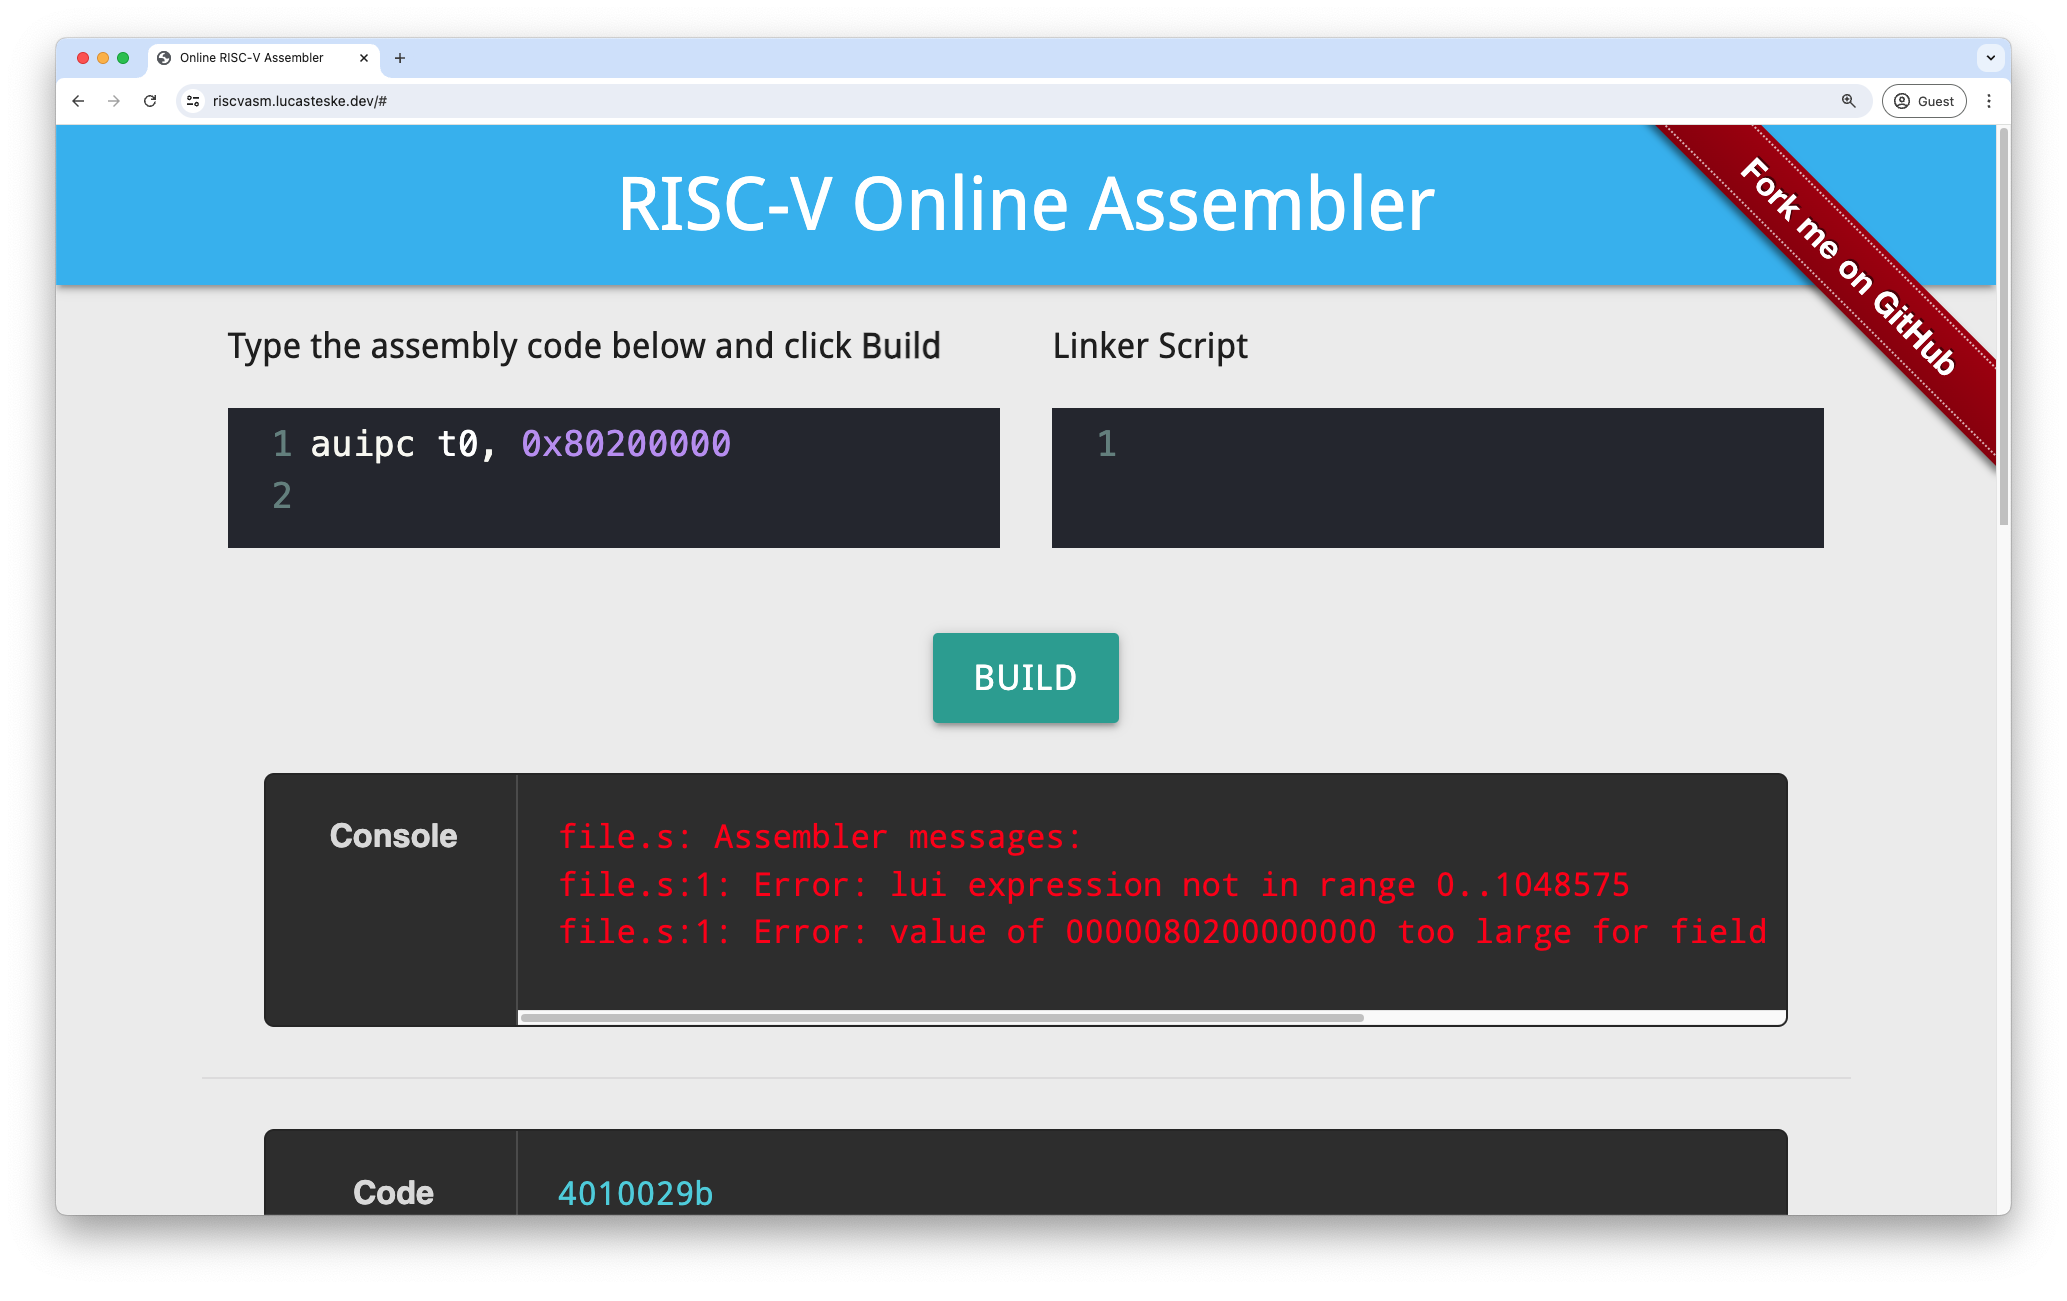Click the Console panel label
The image size is (2067, 1301).
pyautogui.click(x=393, y=836)
